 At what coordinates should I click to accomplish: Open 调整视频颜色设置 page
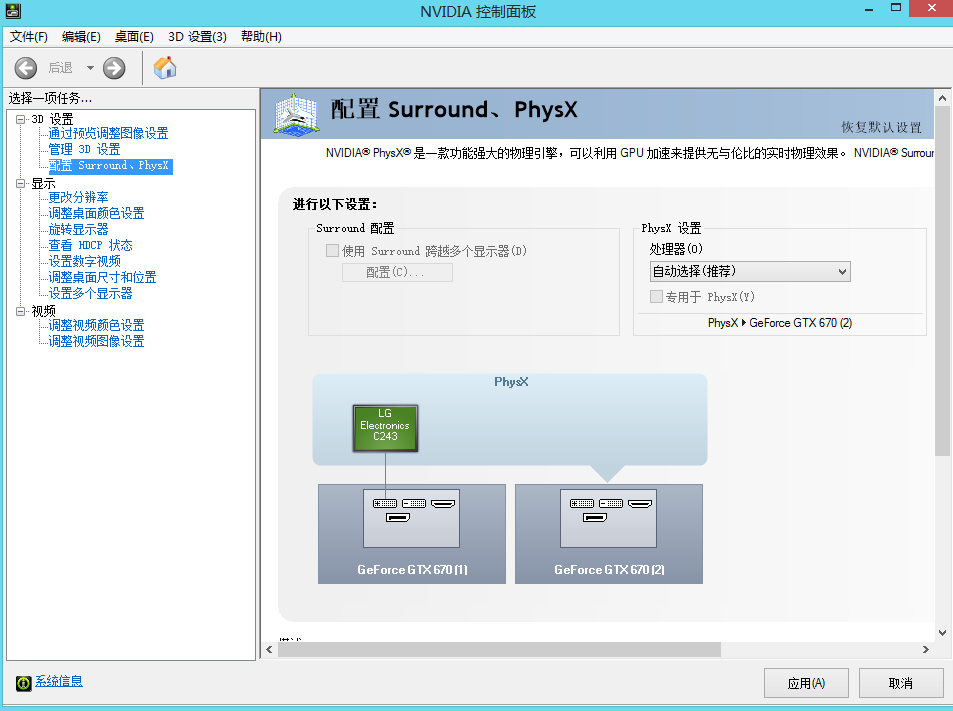tap(96, 325)
